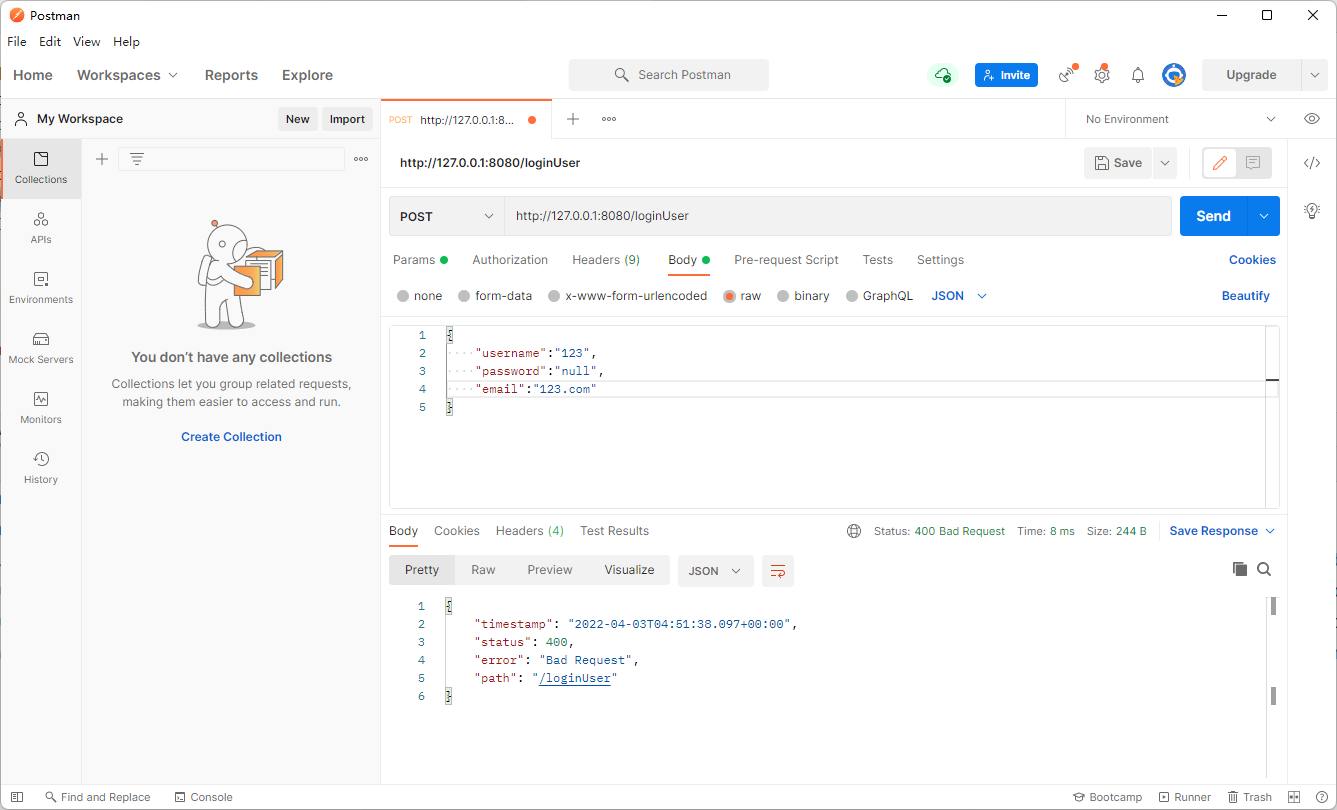Image resolution: width=1337 pixels, height=810 pixels.
Task: Toggle the sidebar icon at bottom left
Action: [x=17, y=797]
